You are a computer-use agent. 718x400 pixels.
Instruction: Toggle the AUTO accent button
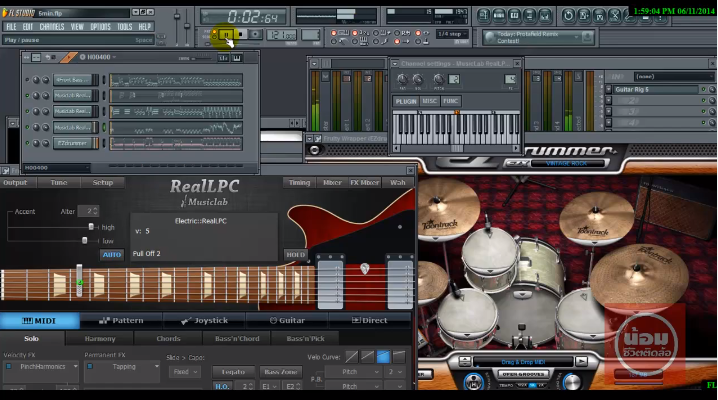pyautogui.click(x=112, y=254)
